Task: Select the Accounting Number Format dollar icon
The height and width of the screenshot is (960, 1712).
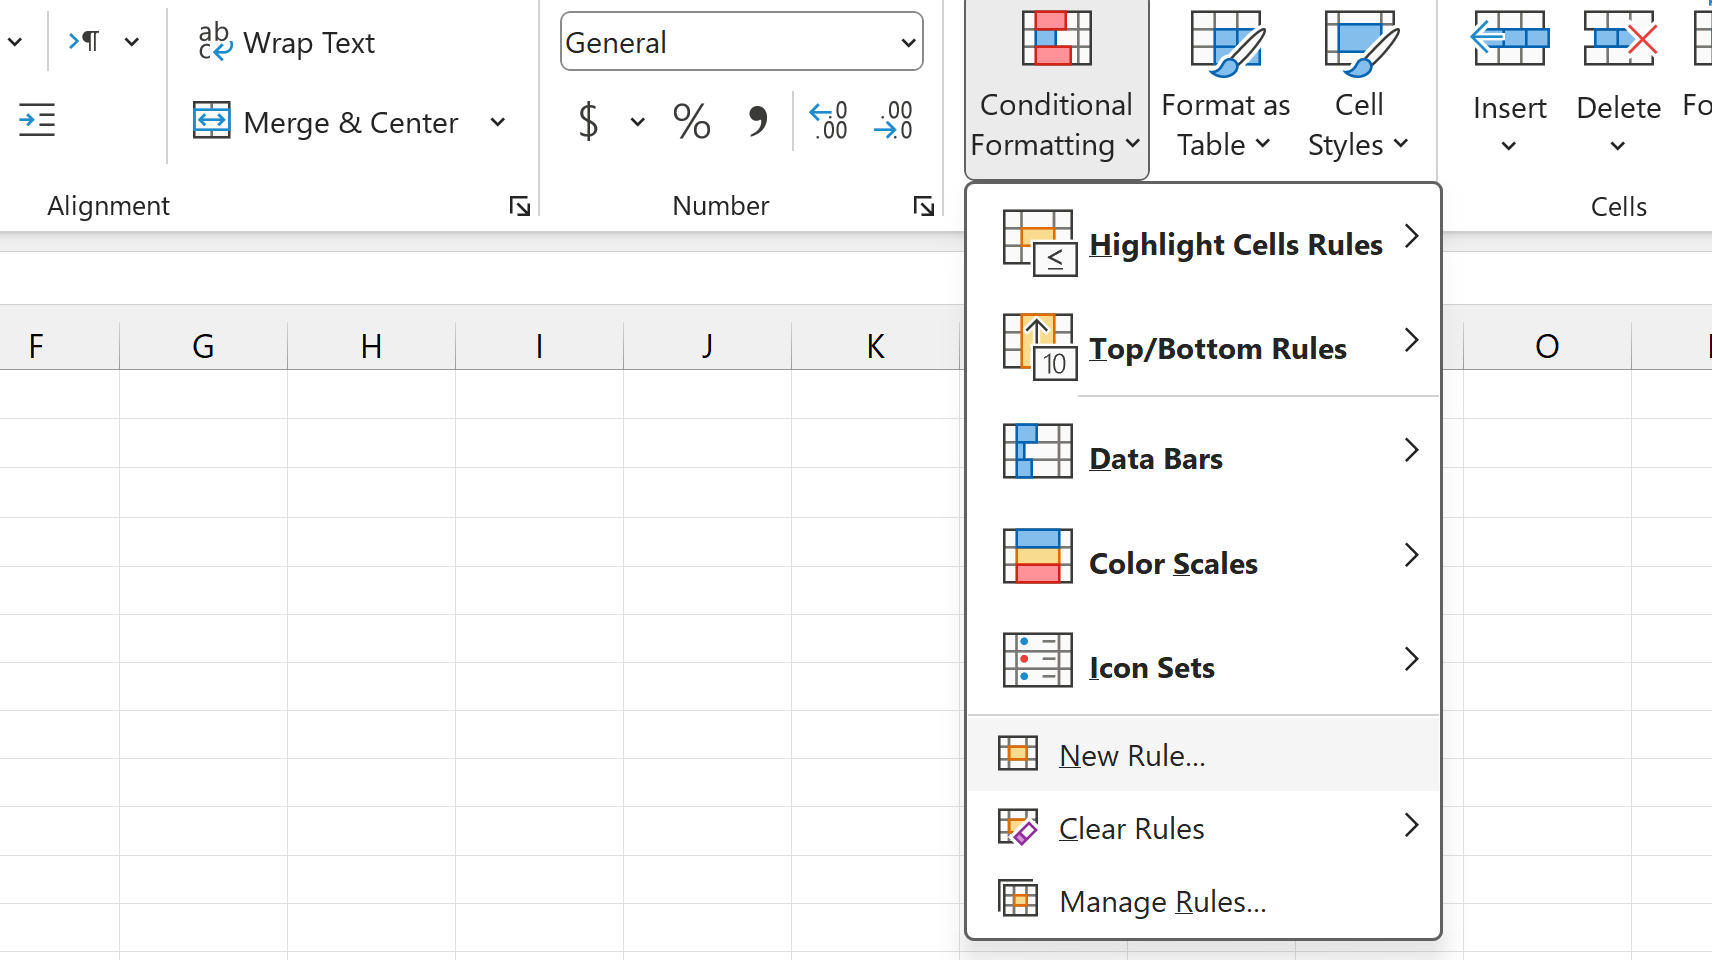Action: click(588, 120)
